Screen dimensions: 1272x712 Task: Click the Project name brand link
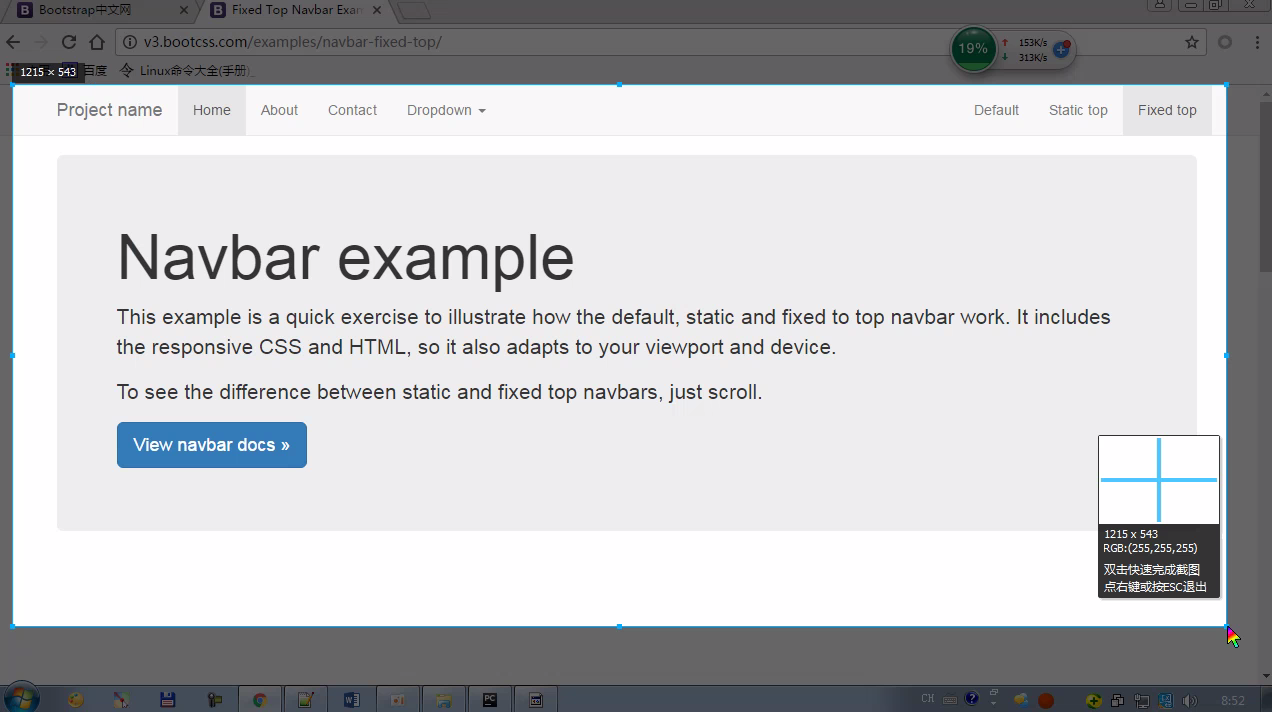(x=109, y=110)
